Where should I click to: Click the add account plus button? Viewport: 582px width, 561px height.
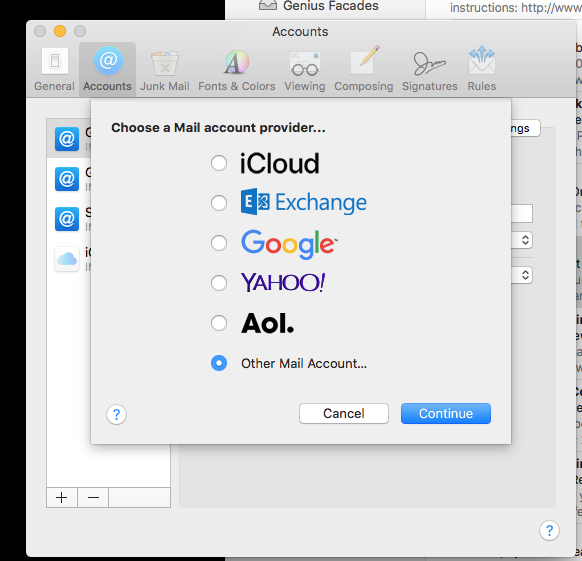[62, 498]
